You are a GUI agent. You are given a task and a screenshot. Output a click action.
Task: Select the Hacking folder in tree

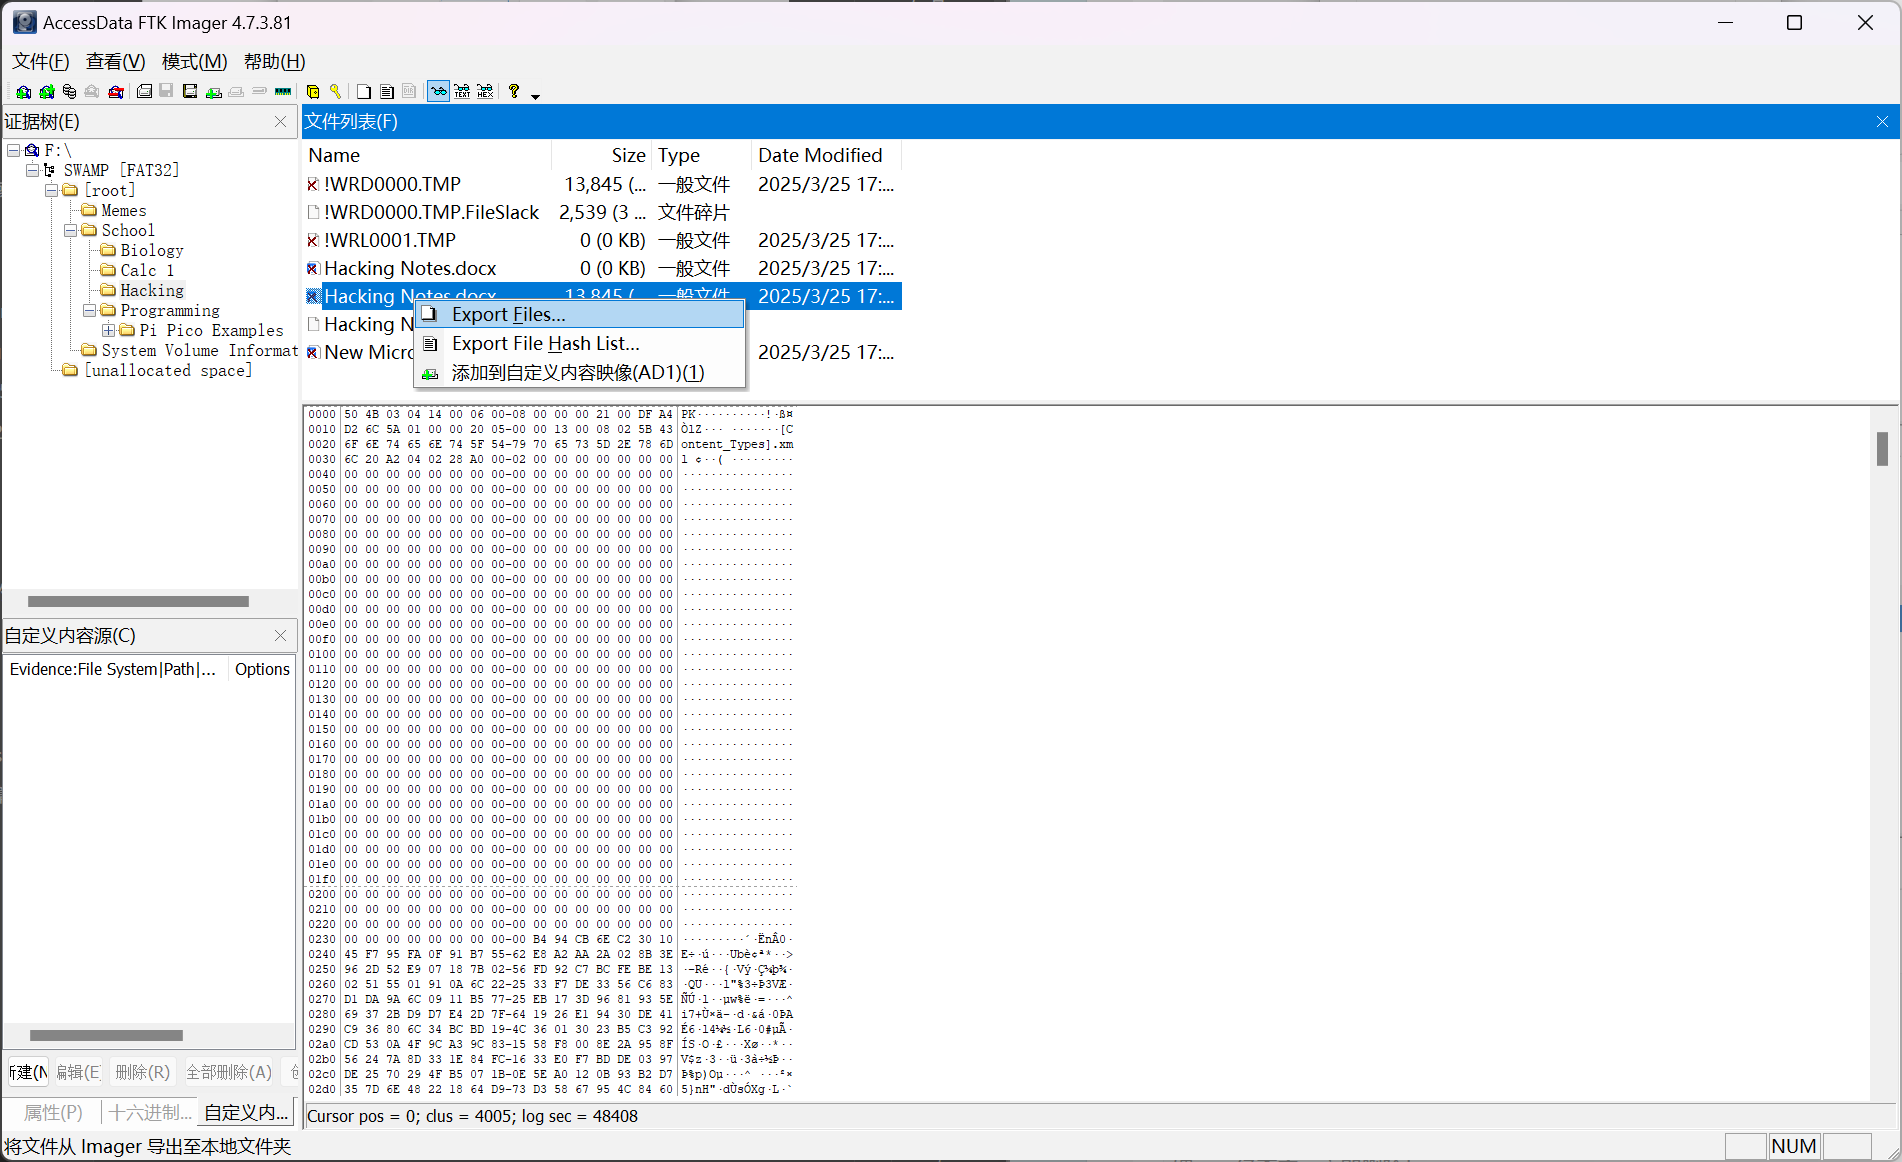pos(152,290)
